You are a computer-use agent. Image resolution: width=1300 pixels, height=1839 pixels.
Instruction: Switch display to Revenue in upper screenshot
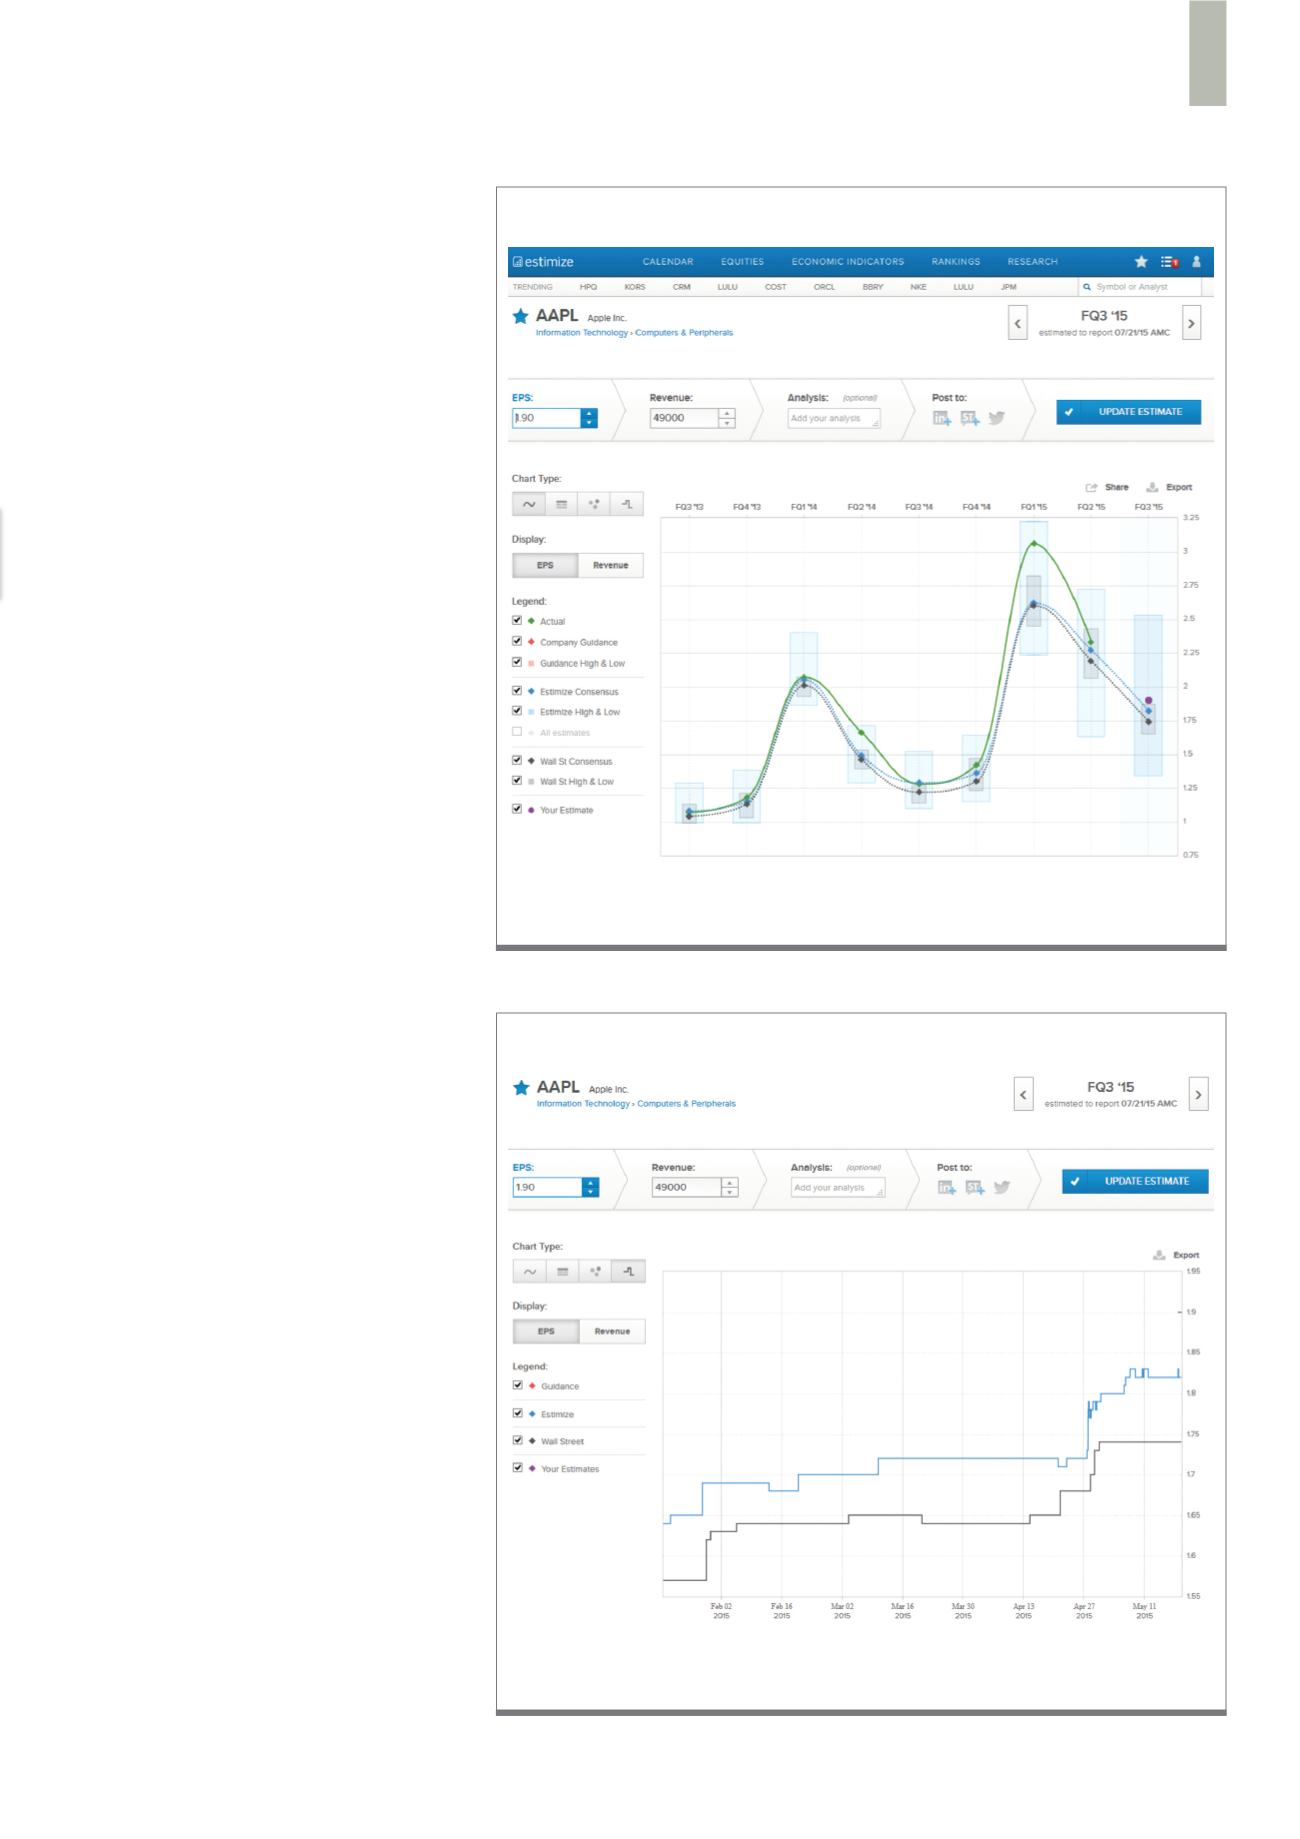coord(611,565)
